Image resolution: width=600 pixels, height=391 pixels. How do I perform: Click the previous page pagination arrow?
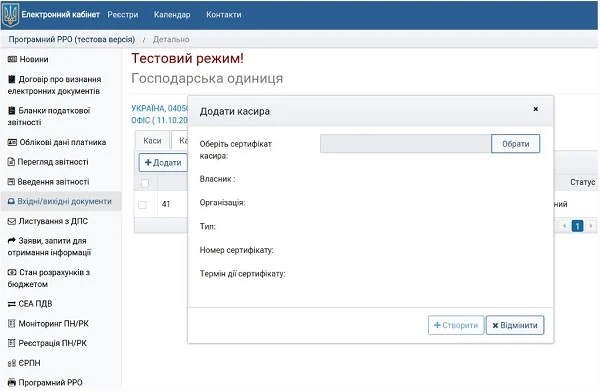(564, 226)
